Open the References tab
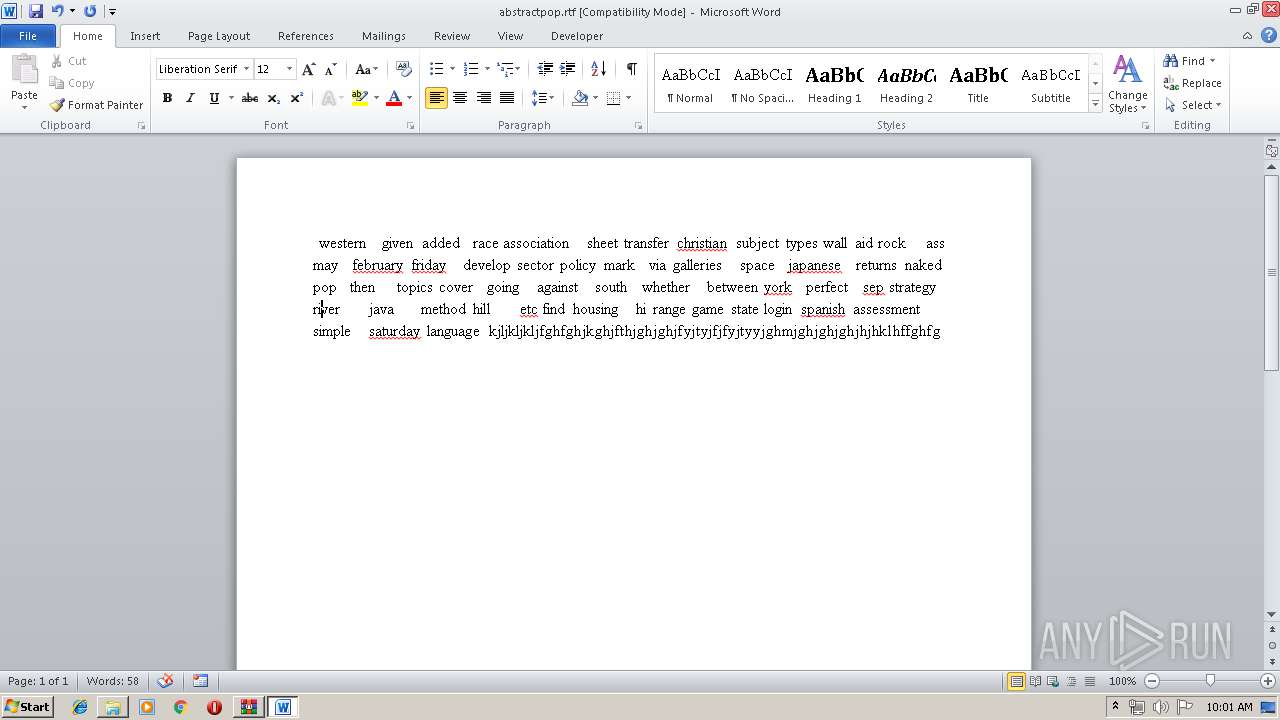 [306, 36]
